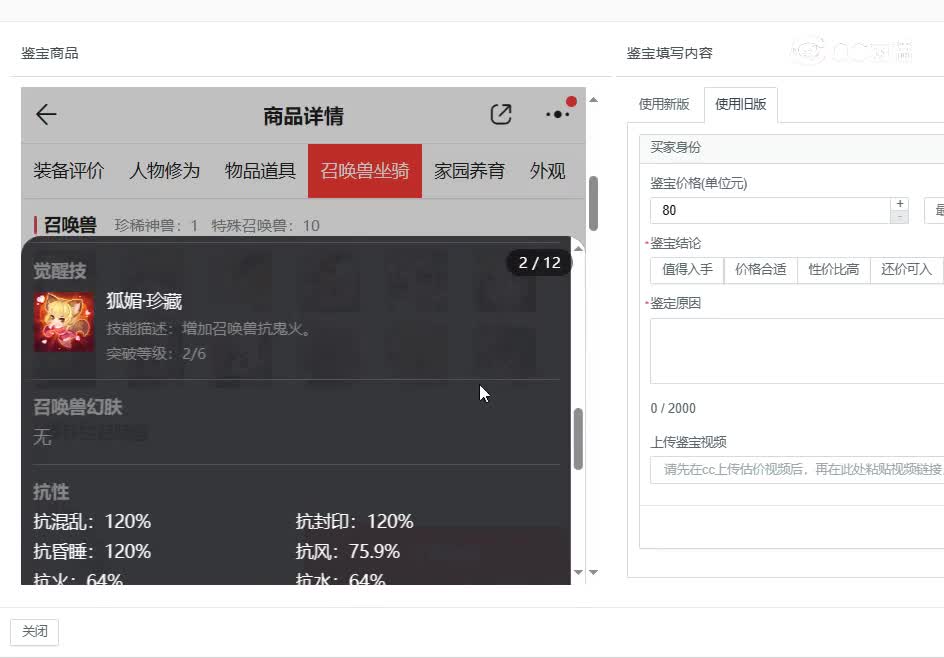Select the 外观 tab
Viewport: 944px width, 658px height.
click(x=547, y=171)
